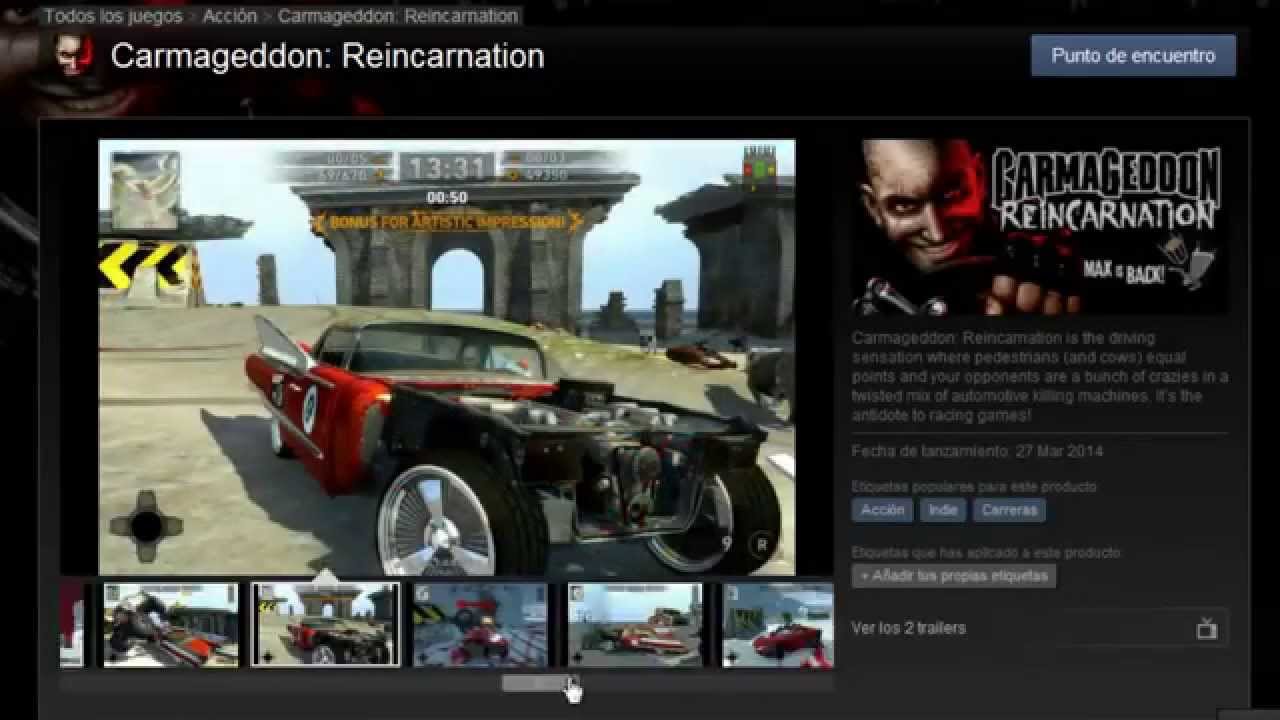Select the partially visible rightmost red car thumbnail
Viewport: 1280px width, 720px height.
(777, 625)
